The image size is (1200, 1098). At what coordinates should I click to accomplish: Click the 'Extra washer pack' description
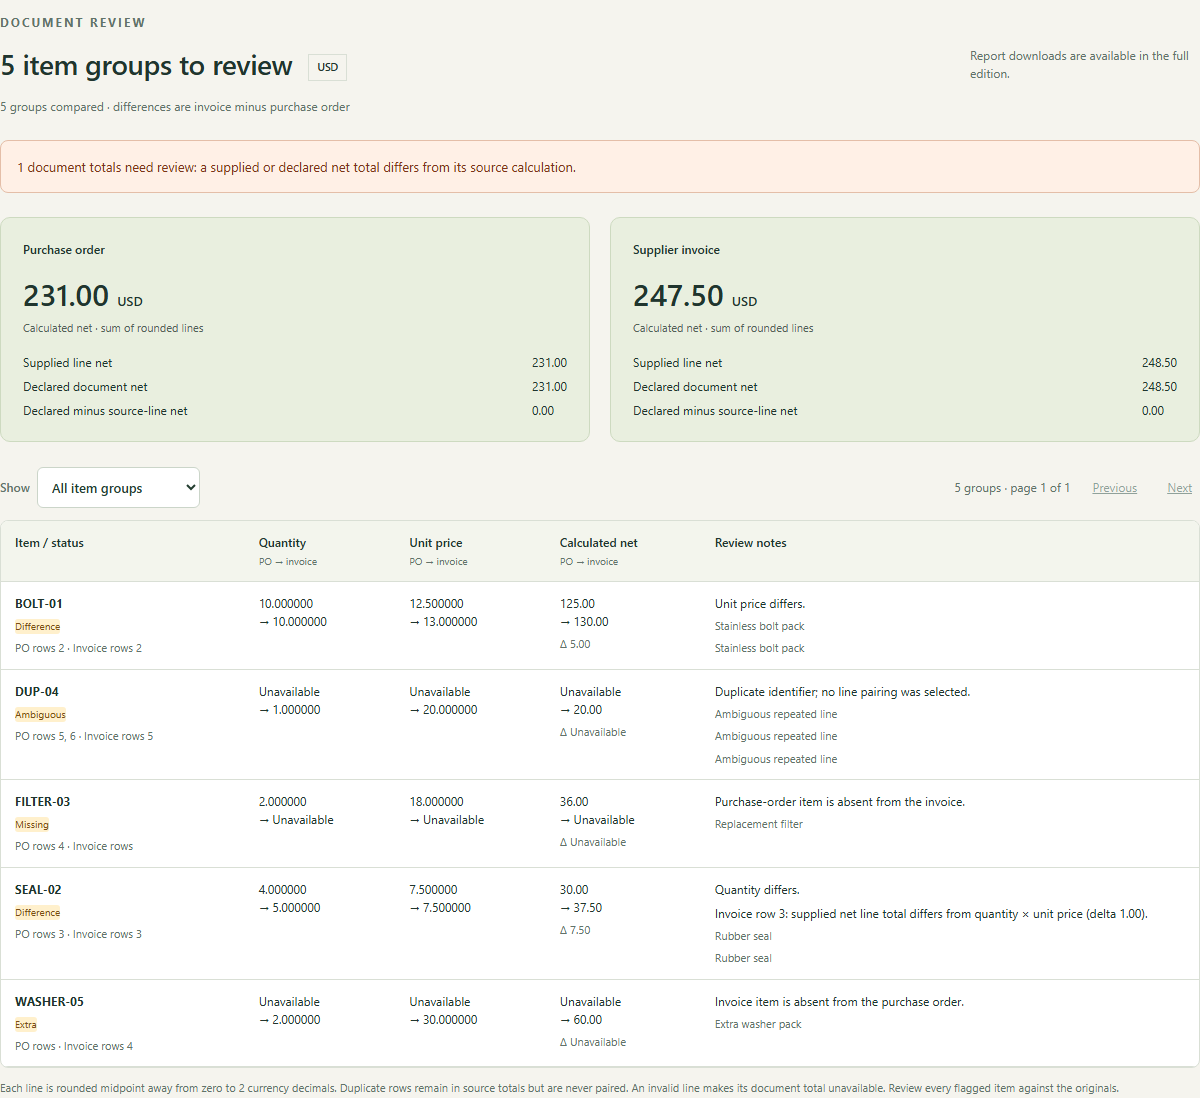pos(758,1025)
